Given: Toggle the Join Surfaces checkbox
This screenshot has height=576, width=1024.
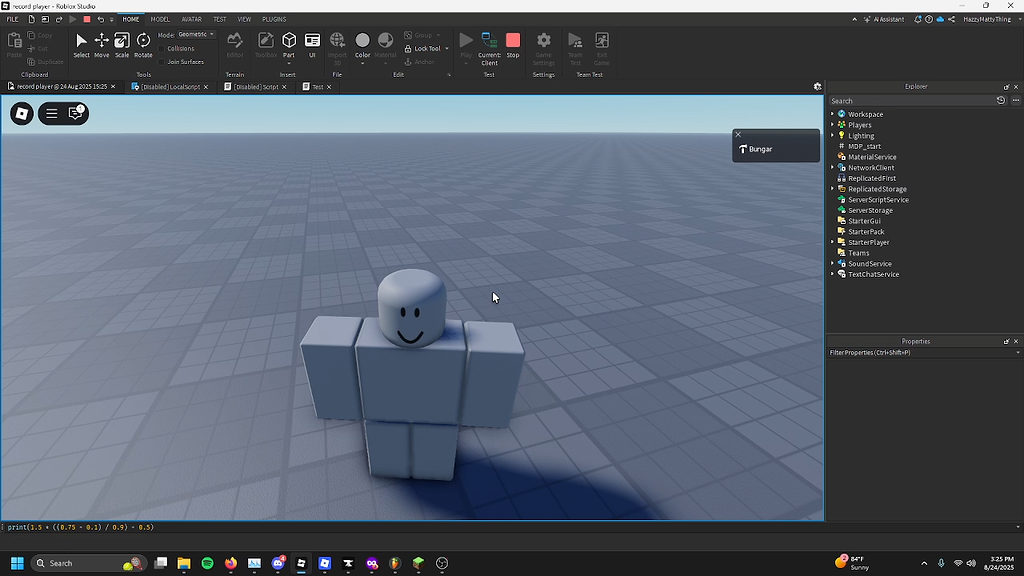Looking at the screenshot, I should (162, 62).
